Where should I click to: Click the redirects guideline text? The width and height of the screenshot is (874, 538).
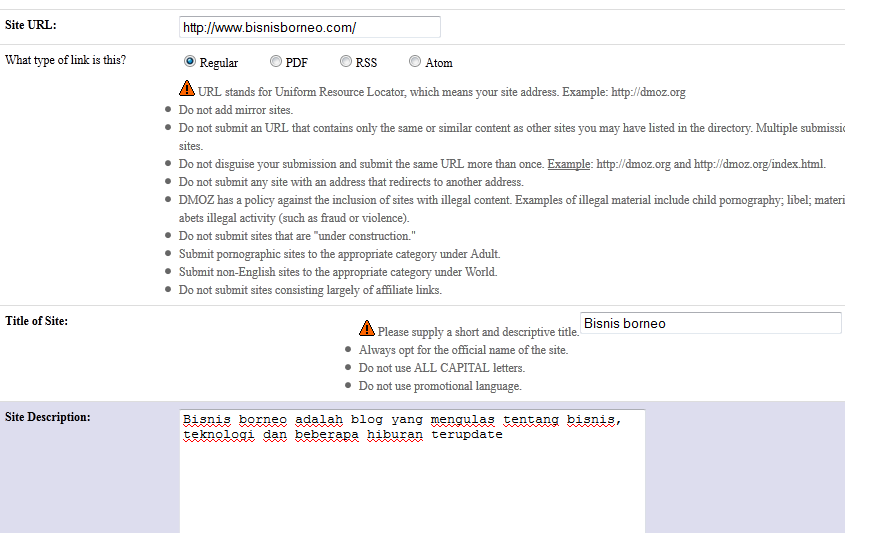click(351, 182)
